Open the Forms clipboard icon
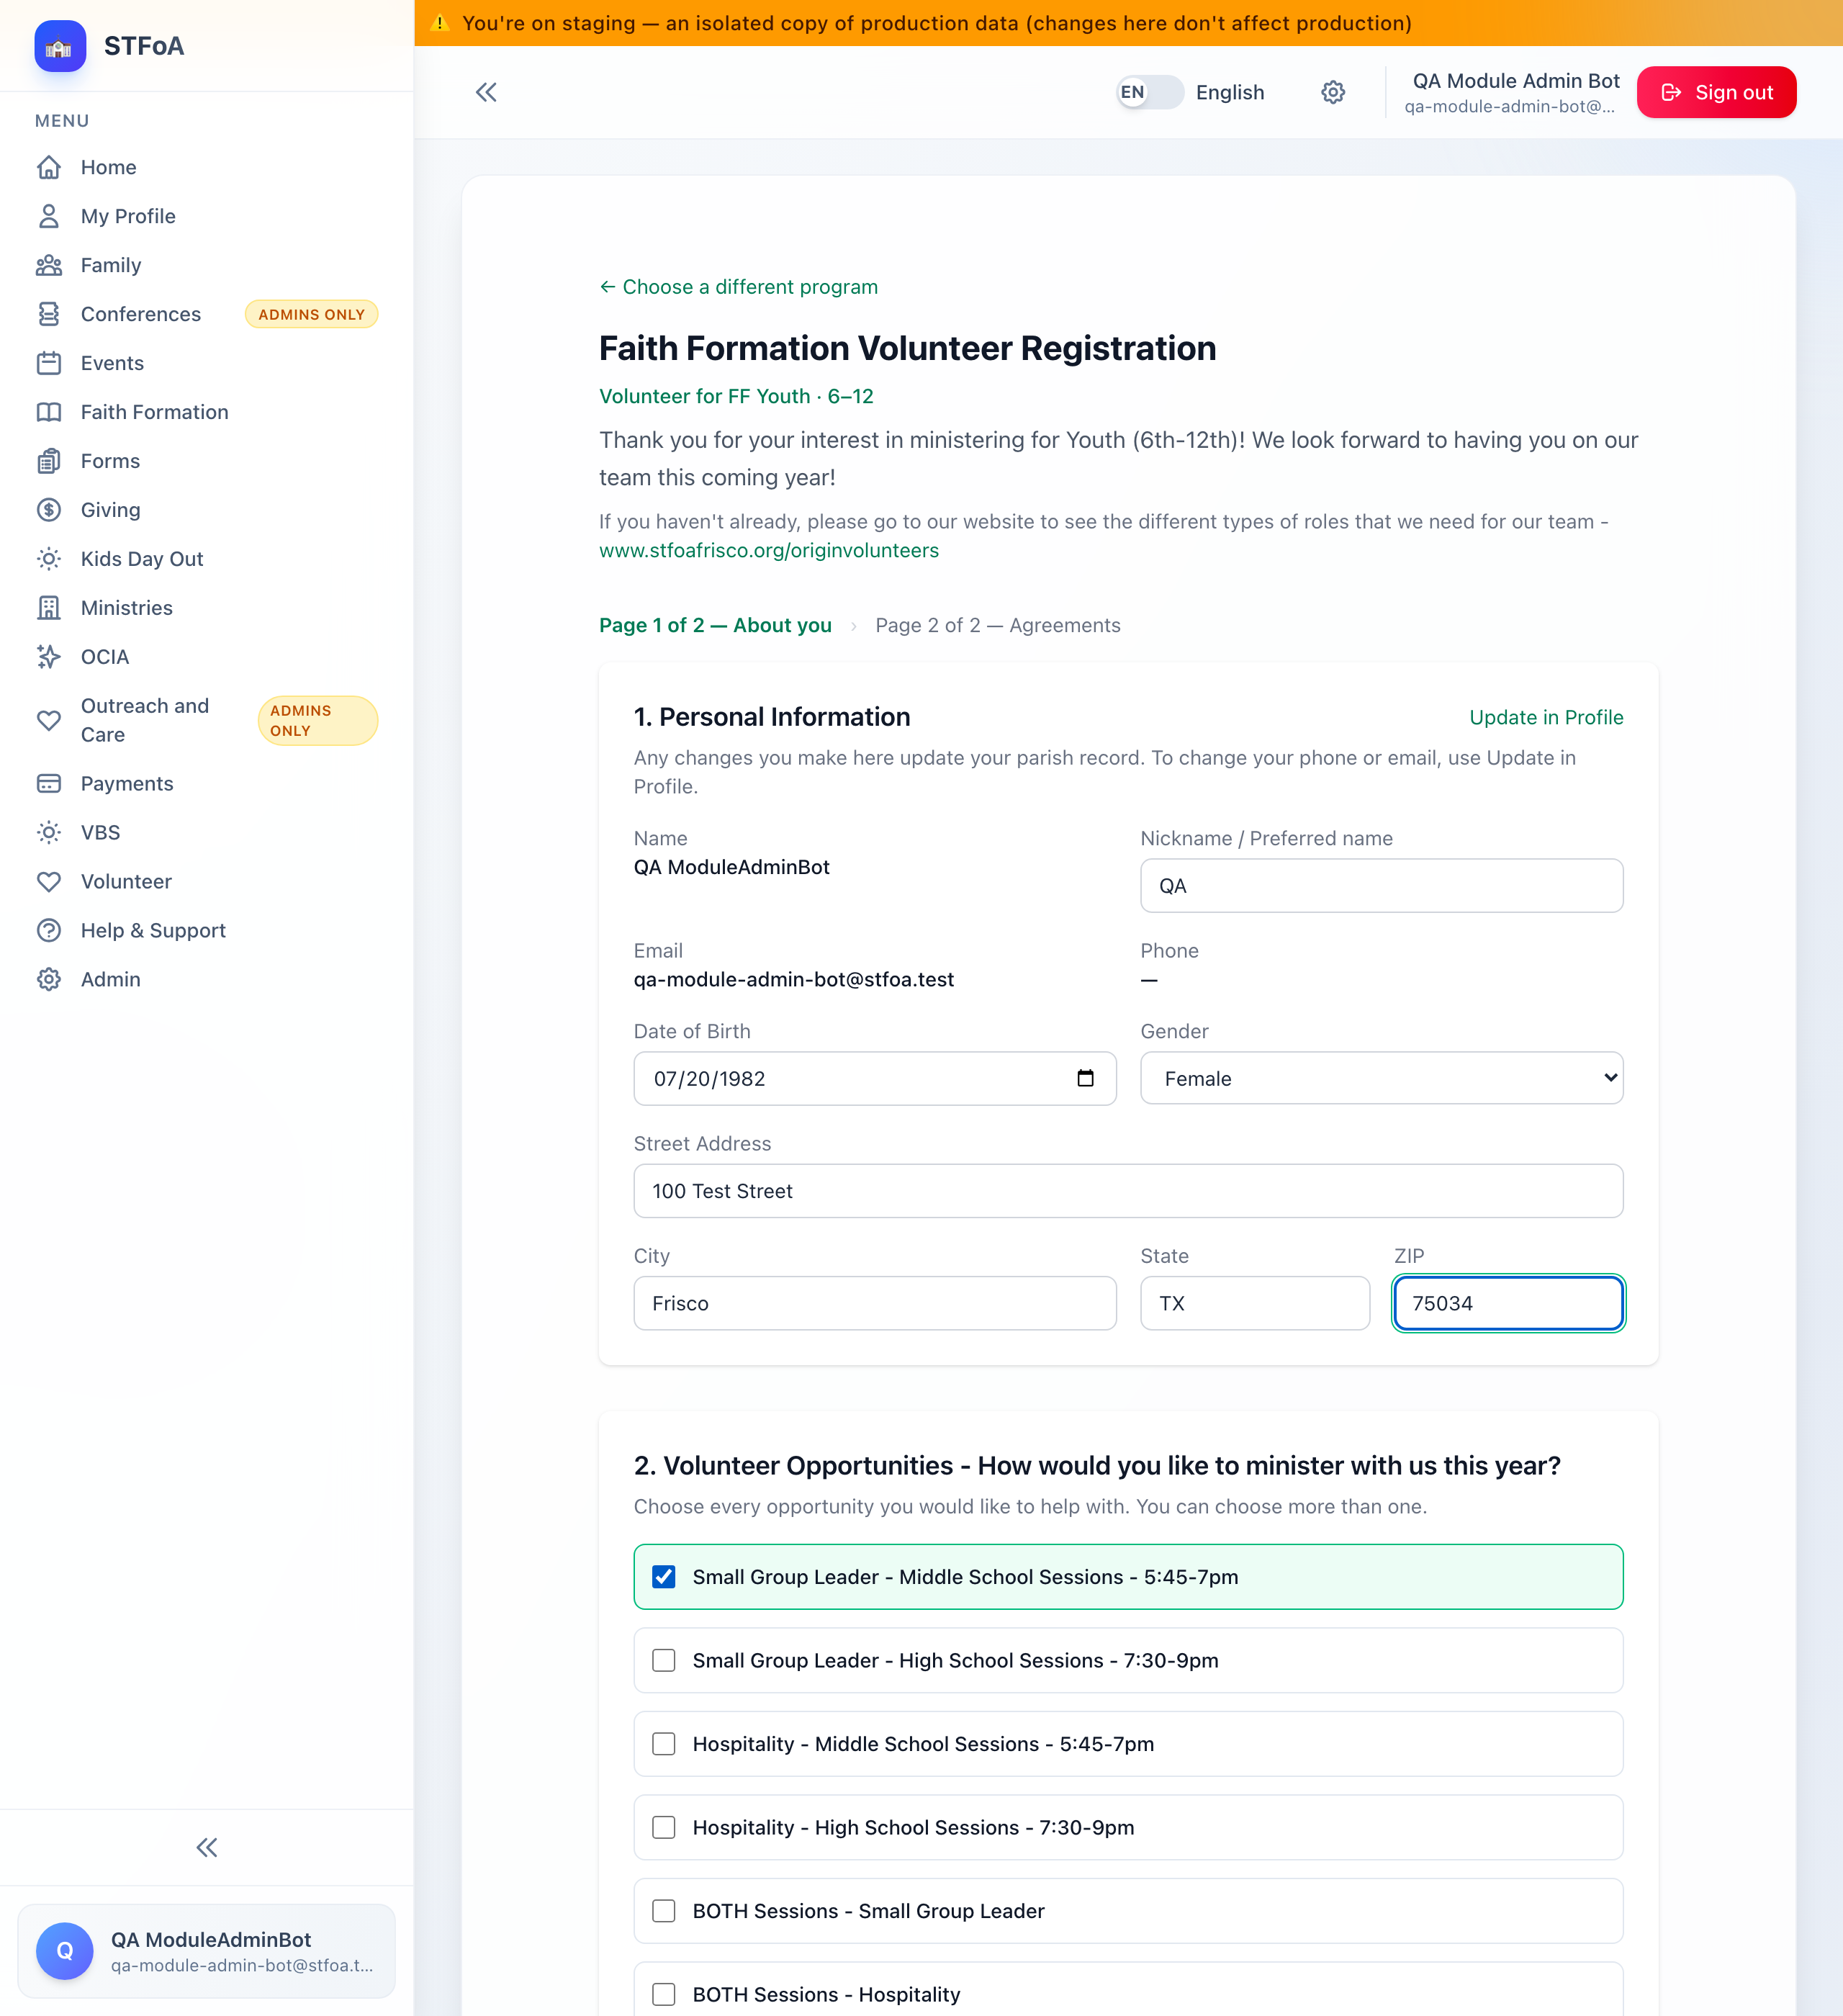Image resolution: width=1843 pixels, height=2016 pixels. [49, 461]
